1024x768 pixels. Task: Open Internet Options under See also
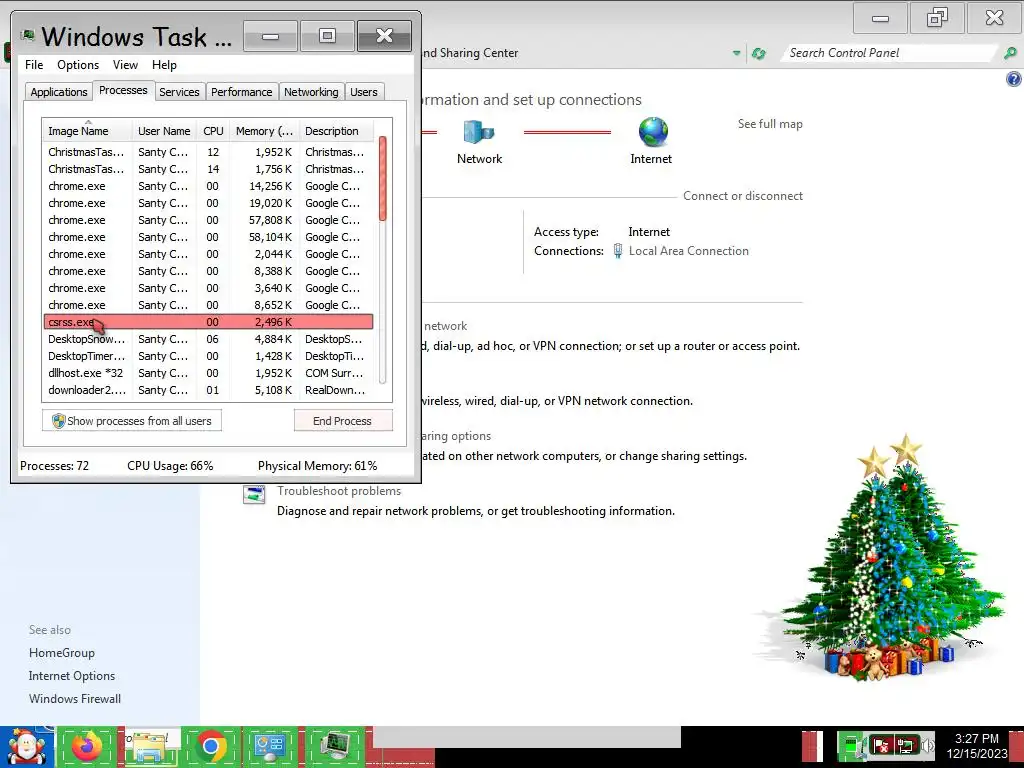(72, 676)
